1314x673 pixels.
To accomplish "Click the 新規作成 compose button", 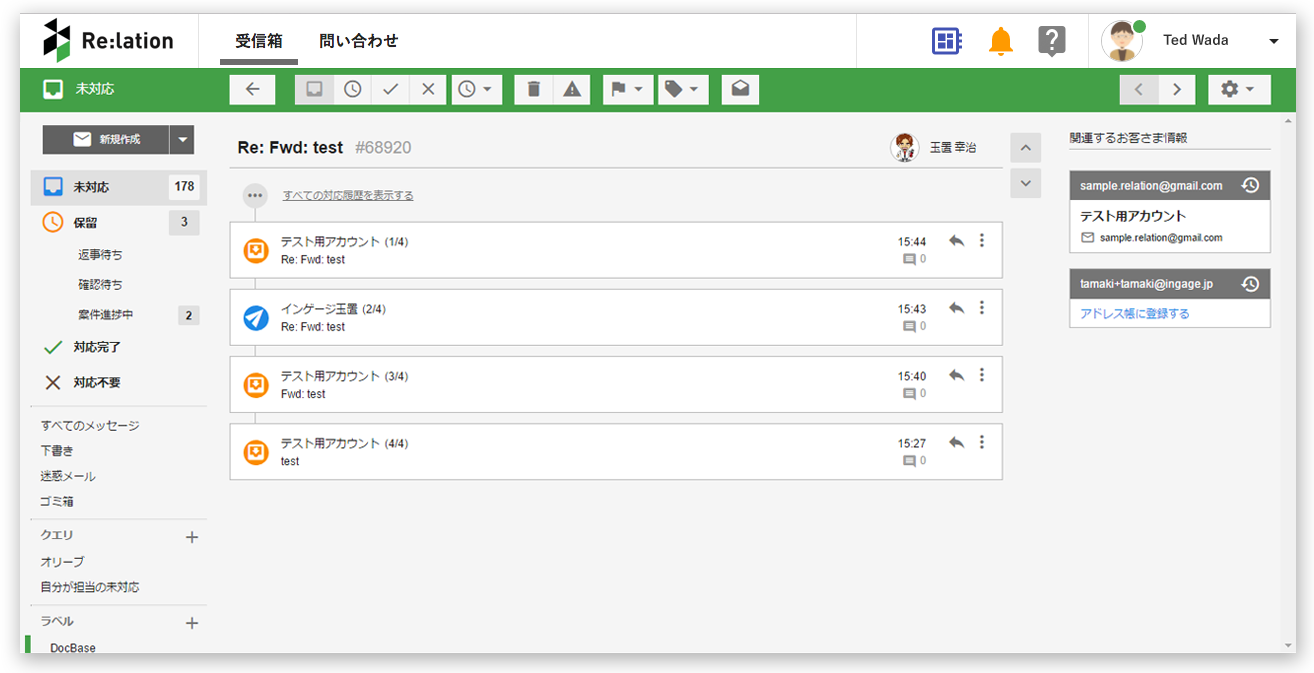I will pyautogui.click(x=106, y=140).
